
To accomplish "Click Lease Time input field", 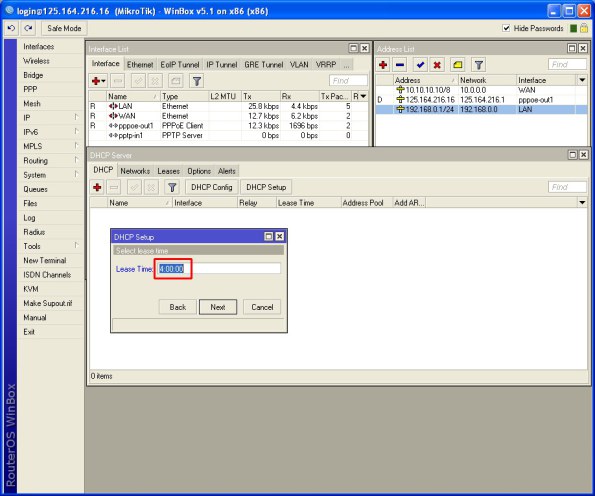I will pos(219,269).
